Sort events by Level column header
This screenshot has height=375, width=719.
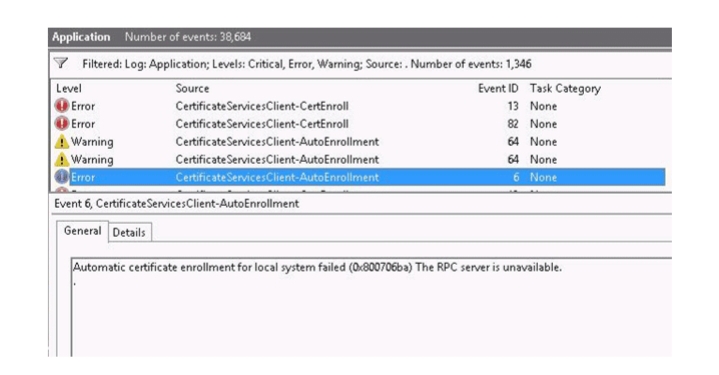click(69, 88)
